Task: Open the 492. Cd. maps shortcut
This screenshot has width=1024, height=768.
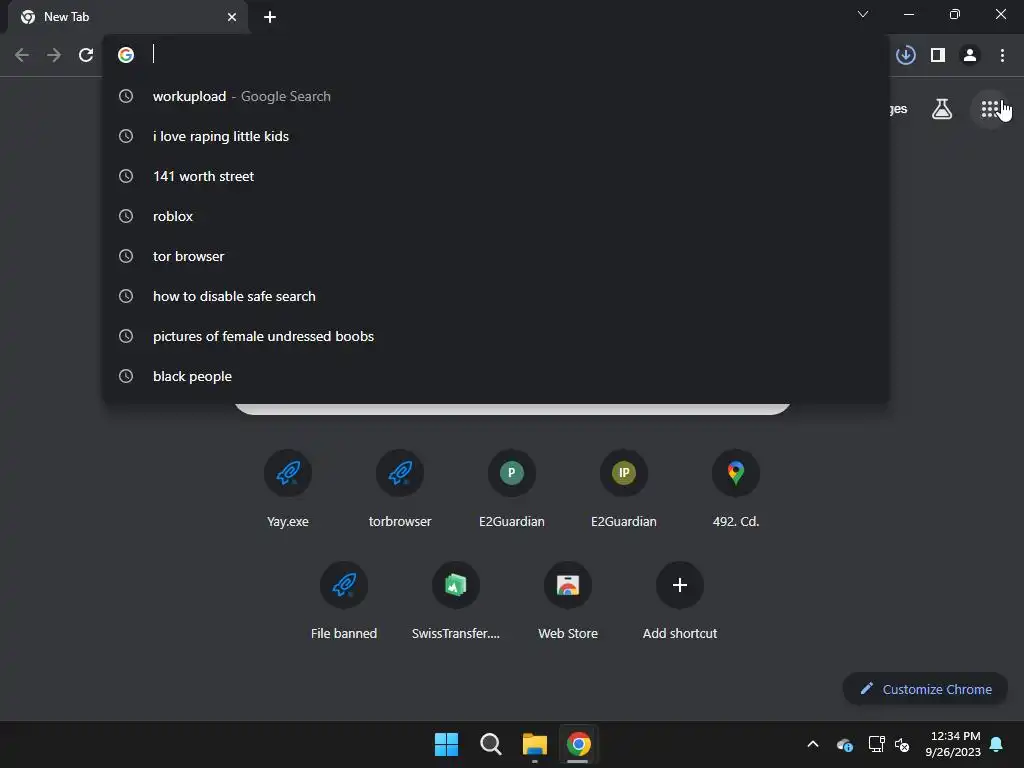Action: point(736,488)
